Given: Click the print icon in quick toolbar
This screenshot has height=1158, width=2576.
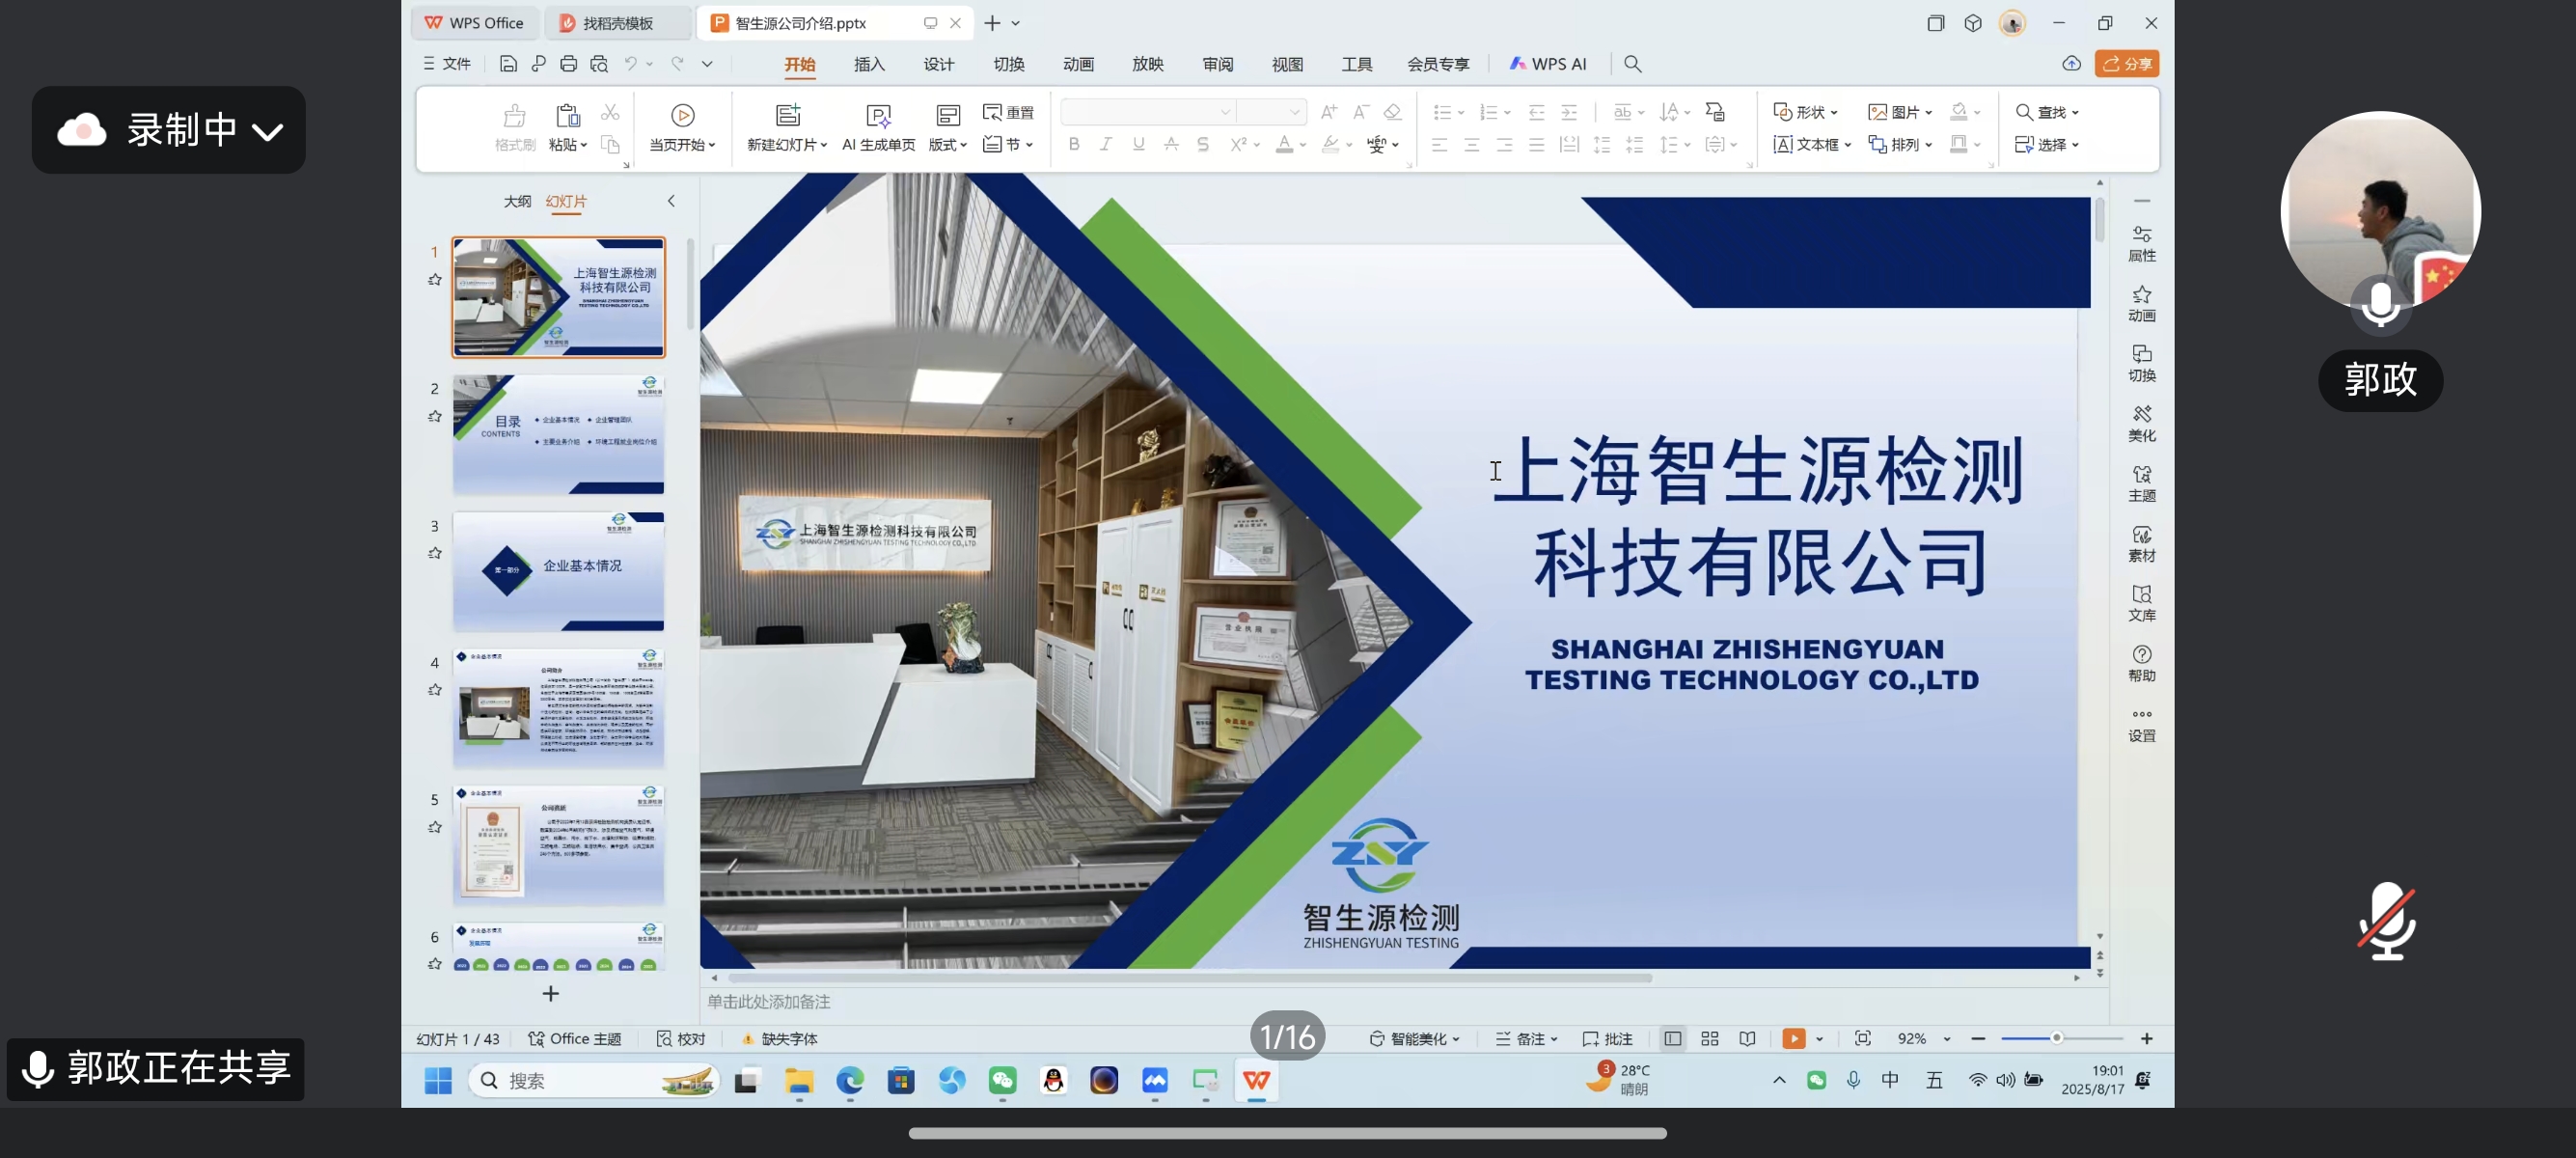Looking at the screenshot, I should click(x=568, y=64).
